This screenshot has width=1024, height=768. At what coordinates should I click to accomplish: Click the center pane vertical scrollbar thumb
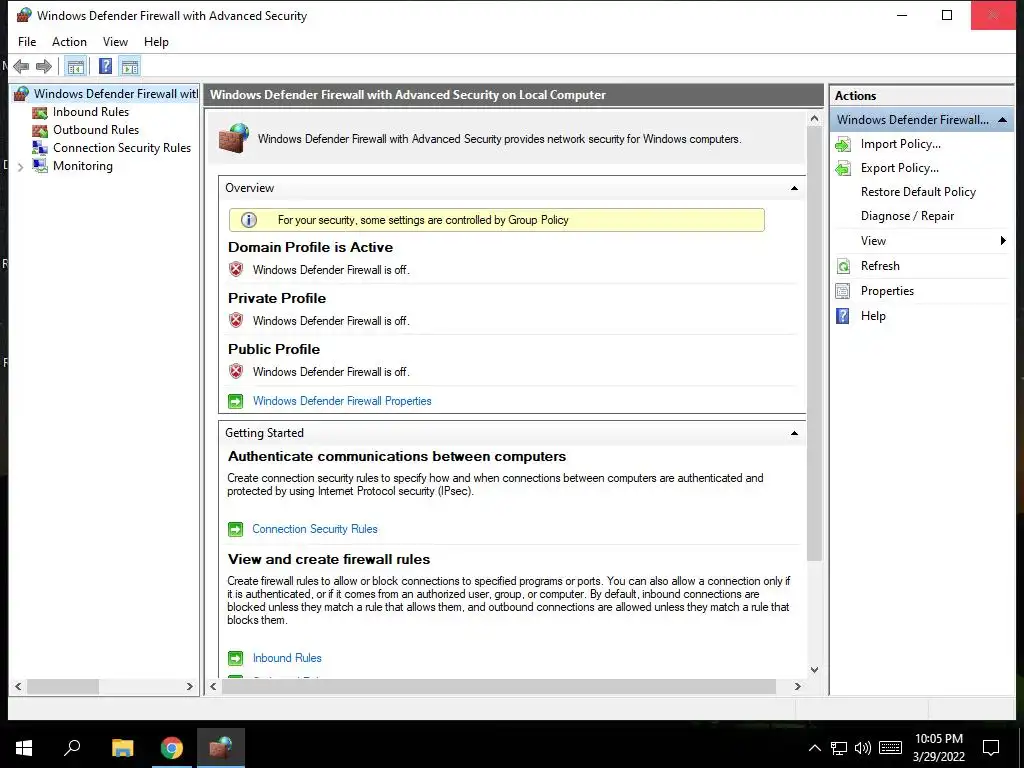(x=814, y=344)
